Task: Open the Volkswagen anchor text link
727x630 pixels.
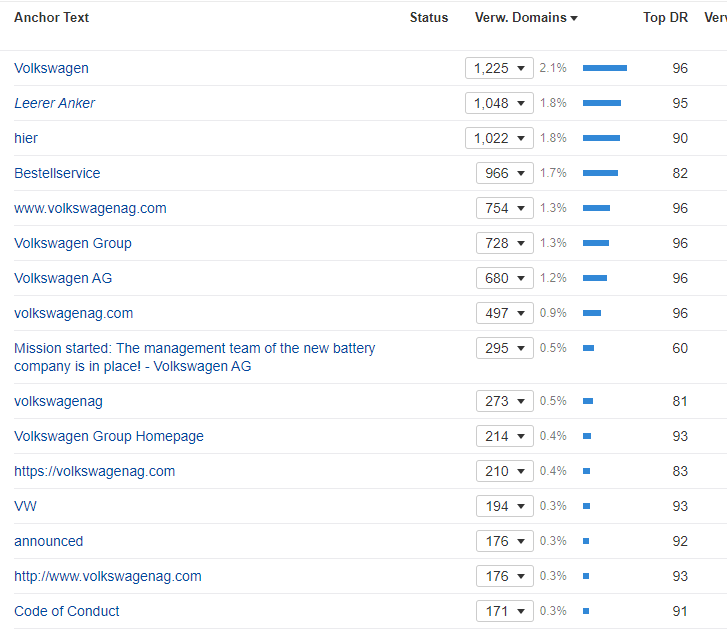Action: coord(51,68)
